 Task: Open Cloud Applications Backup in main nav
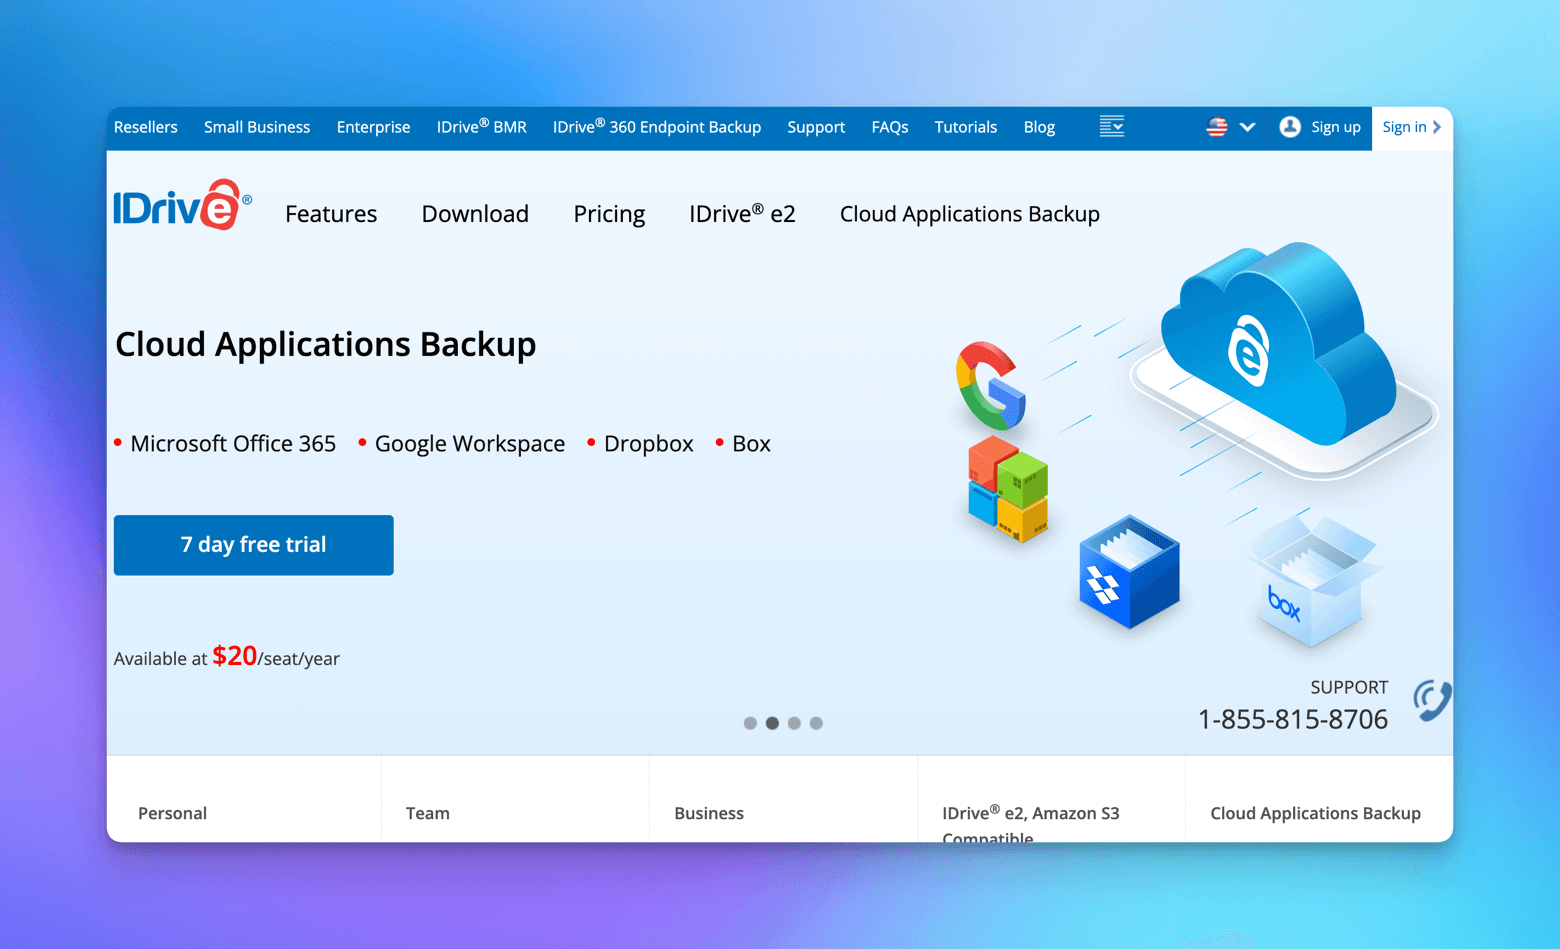[x=970, y=214]
